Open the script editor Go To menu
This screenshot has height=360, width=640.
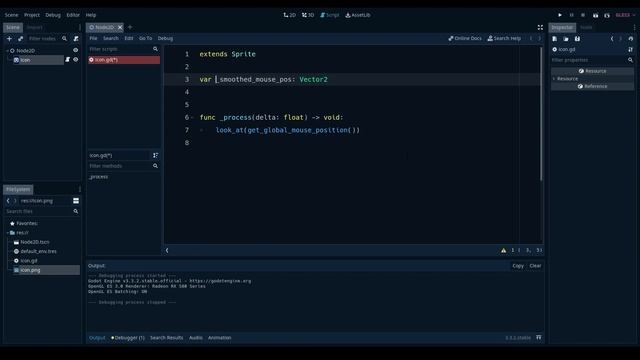[145, 38]
